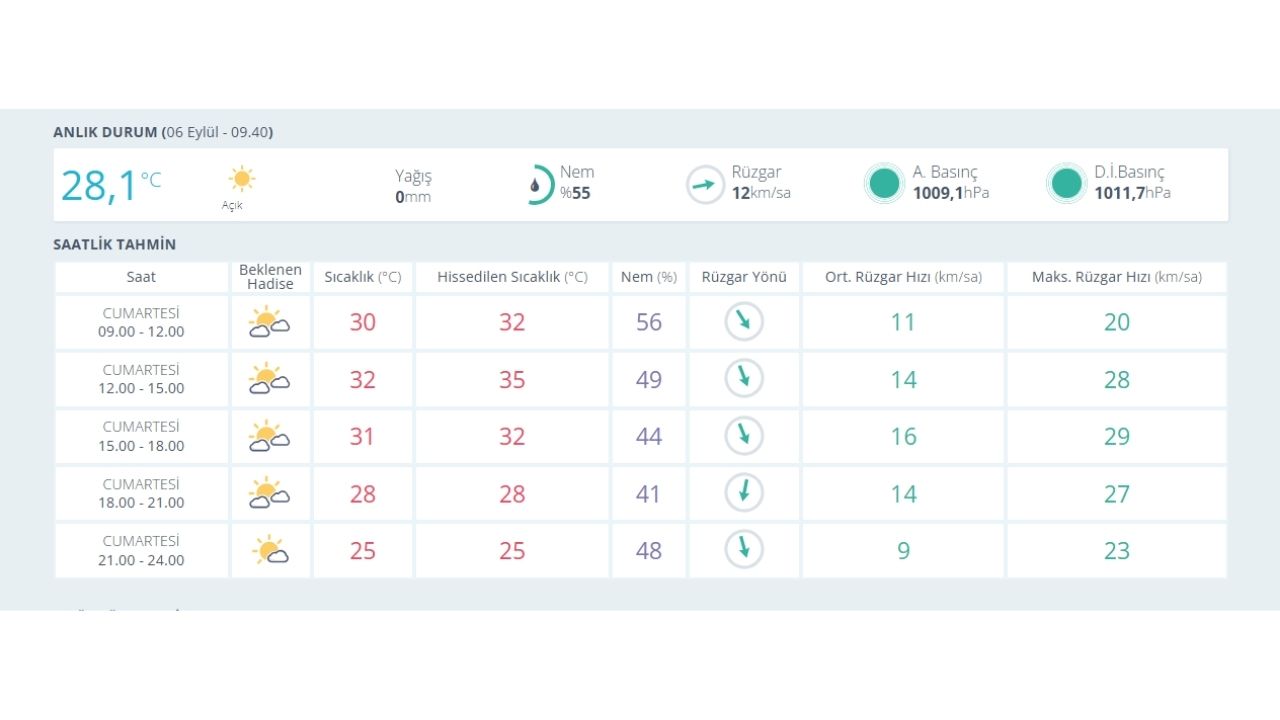
Task: Click the 'Hissedilen Sıcaklık' column header
Action: pyautogui.click(x=512, y=277)
